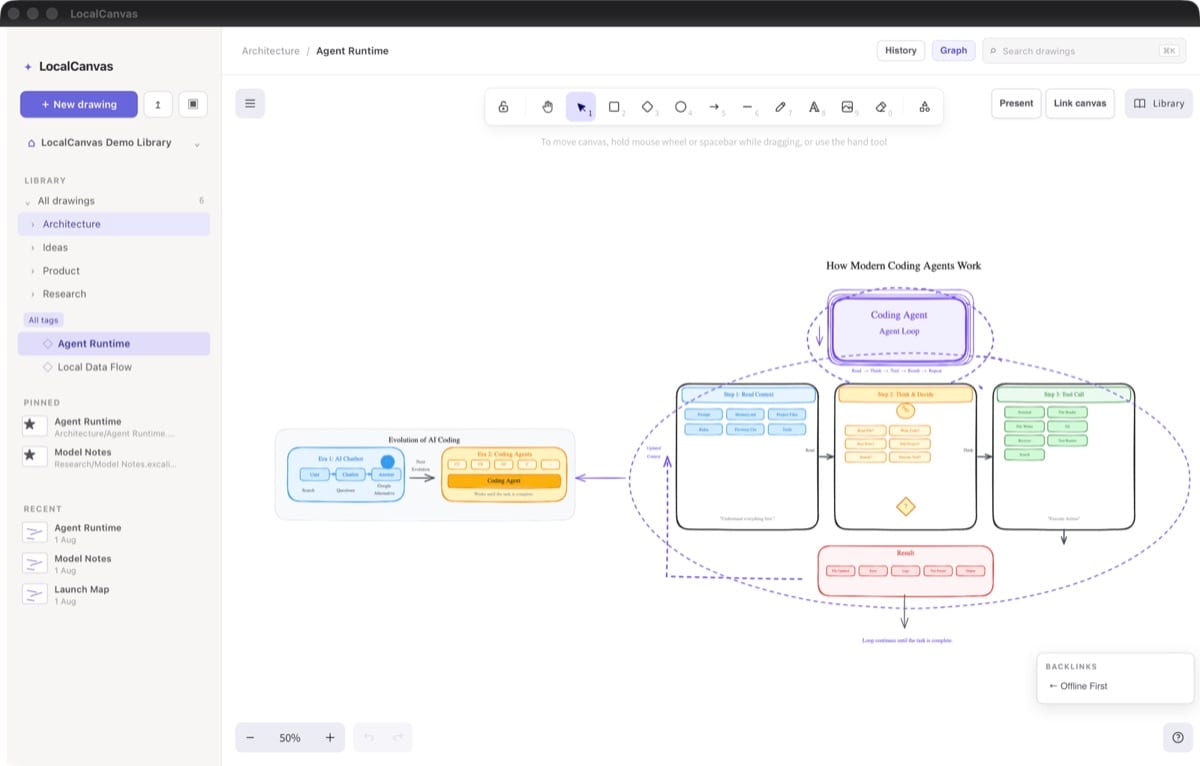Click the undo arrow button
This screenshot has width=1200, height=766.
coord(368,738)
